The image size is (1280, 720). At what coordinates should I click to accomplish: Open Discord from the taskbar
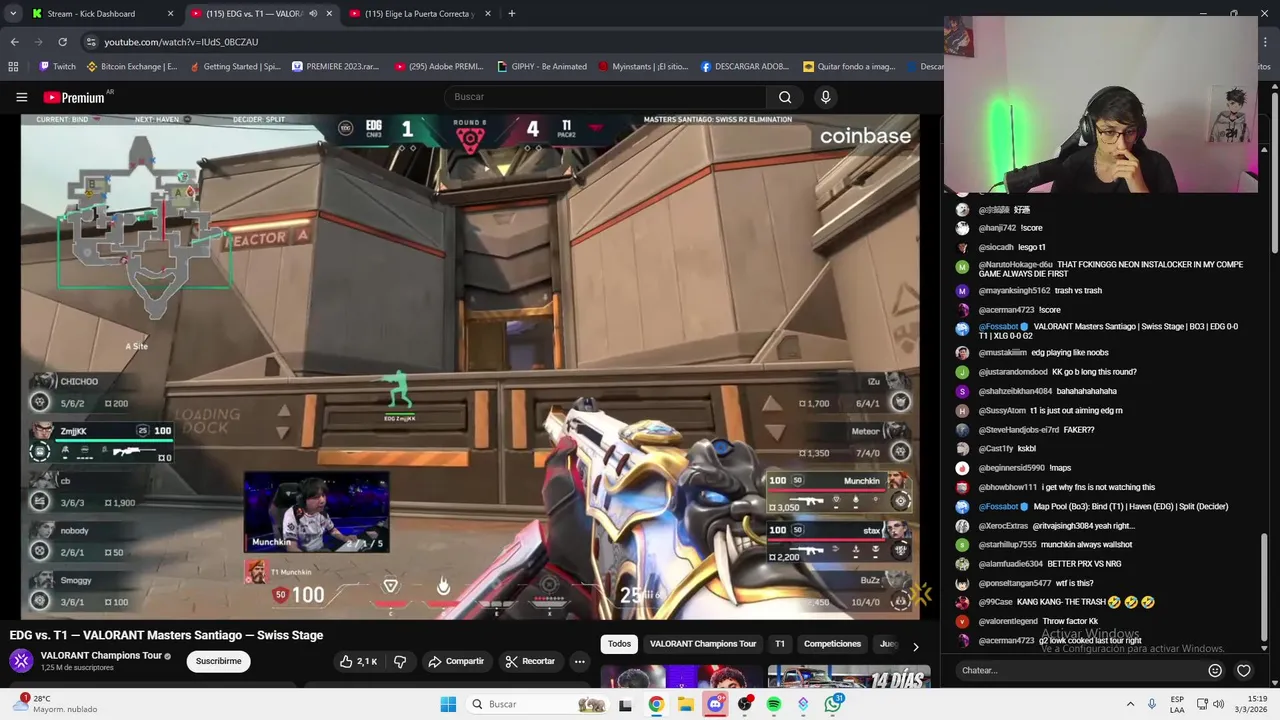pyautogui.click(x=715, y=704)
